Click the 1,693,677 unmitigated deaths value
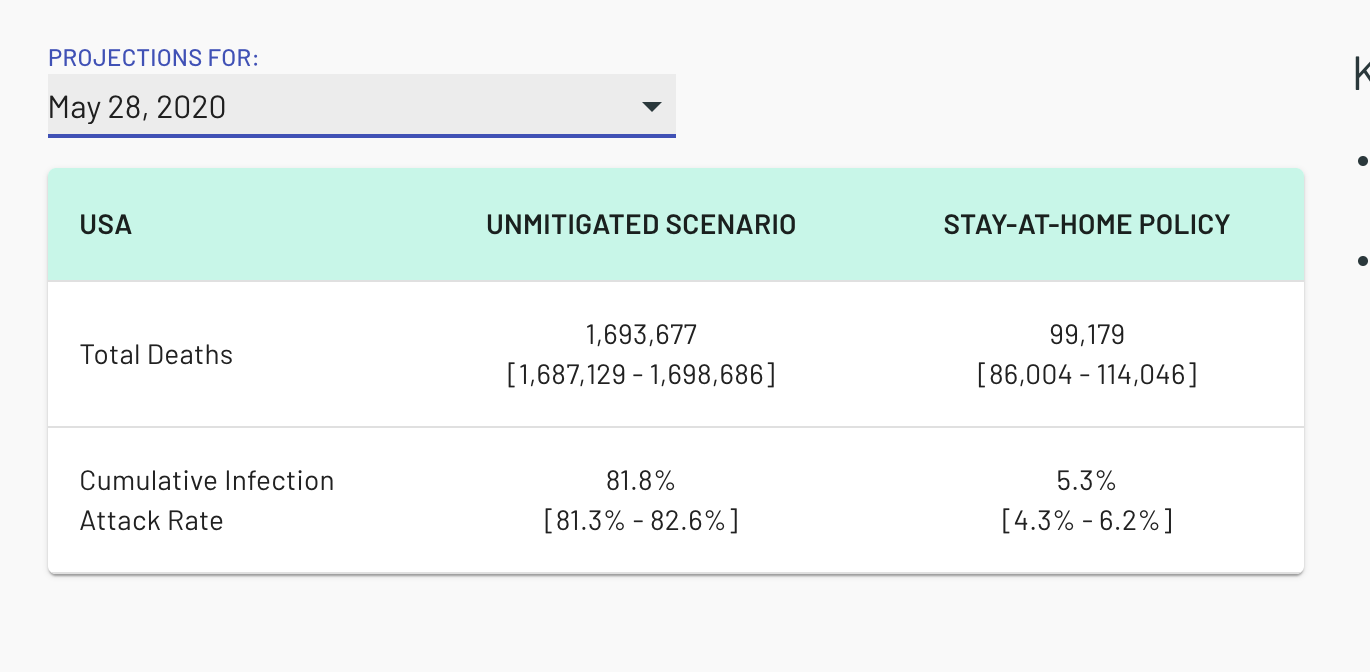This screenshot has height=672, width=1370. pyautogui.click(x=641, y=334)
